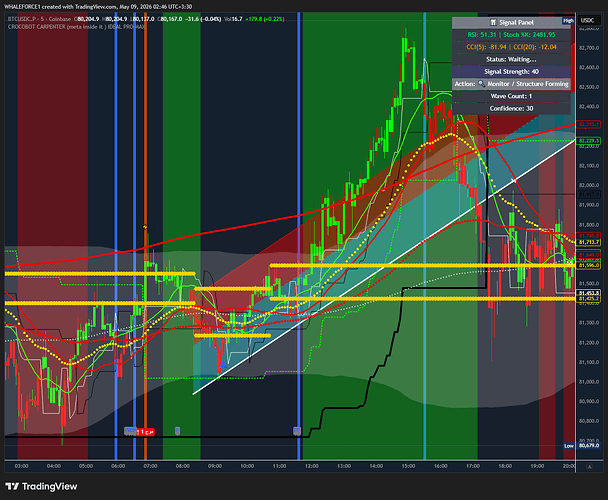
Task: Click the 81,000.0 price axis label
Action: [589, 382]
